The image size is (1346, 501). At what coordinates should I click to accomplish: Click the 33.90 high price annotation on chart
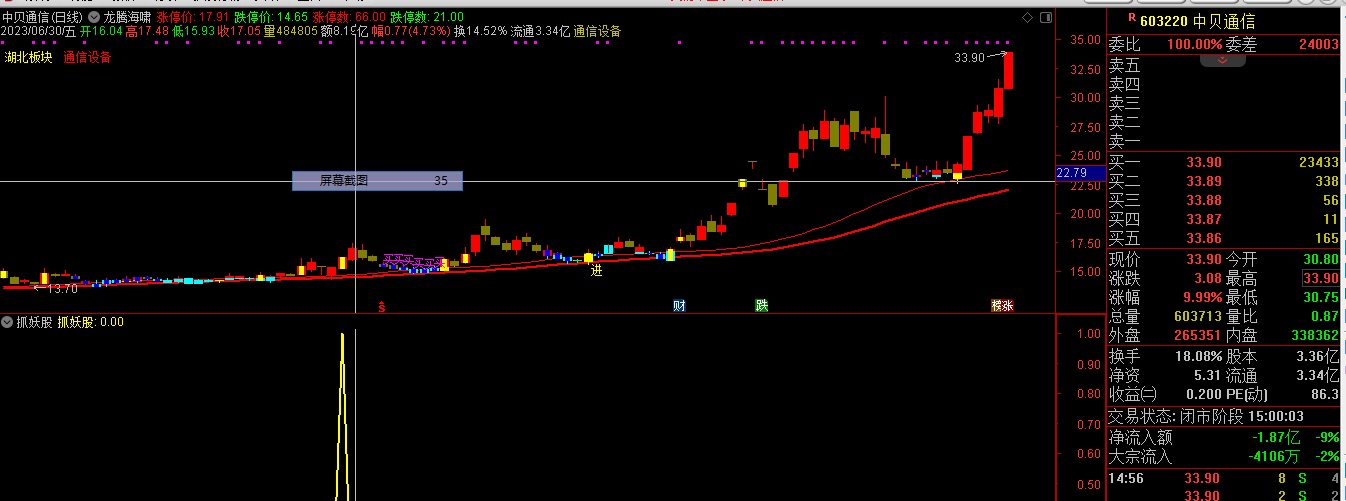tap(969, 58)
